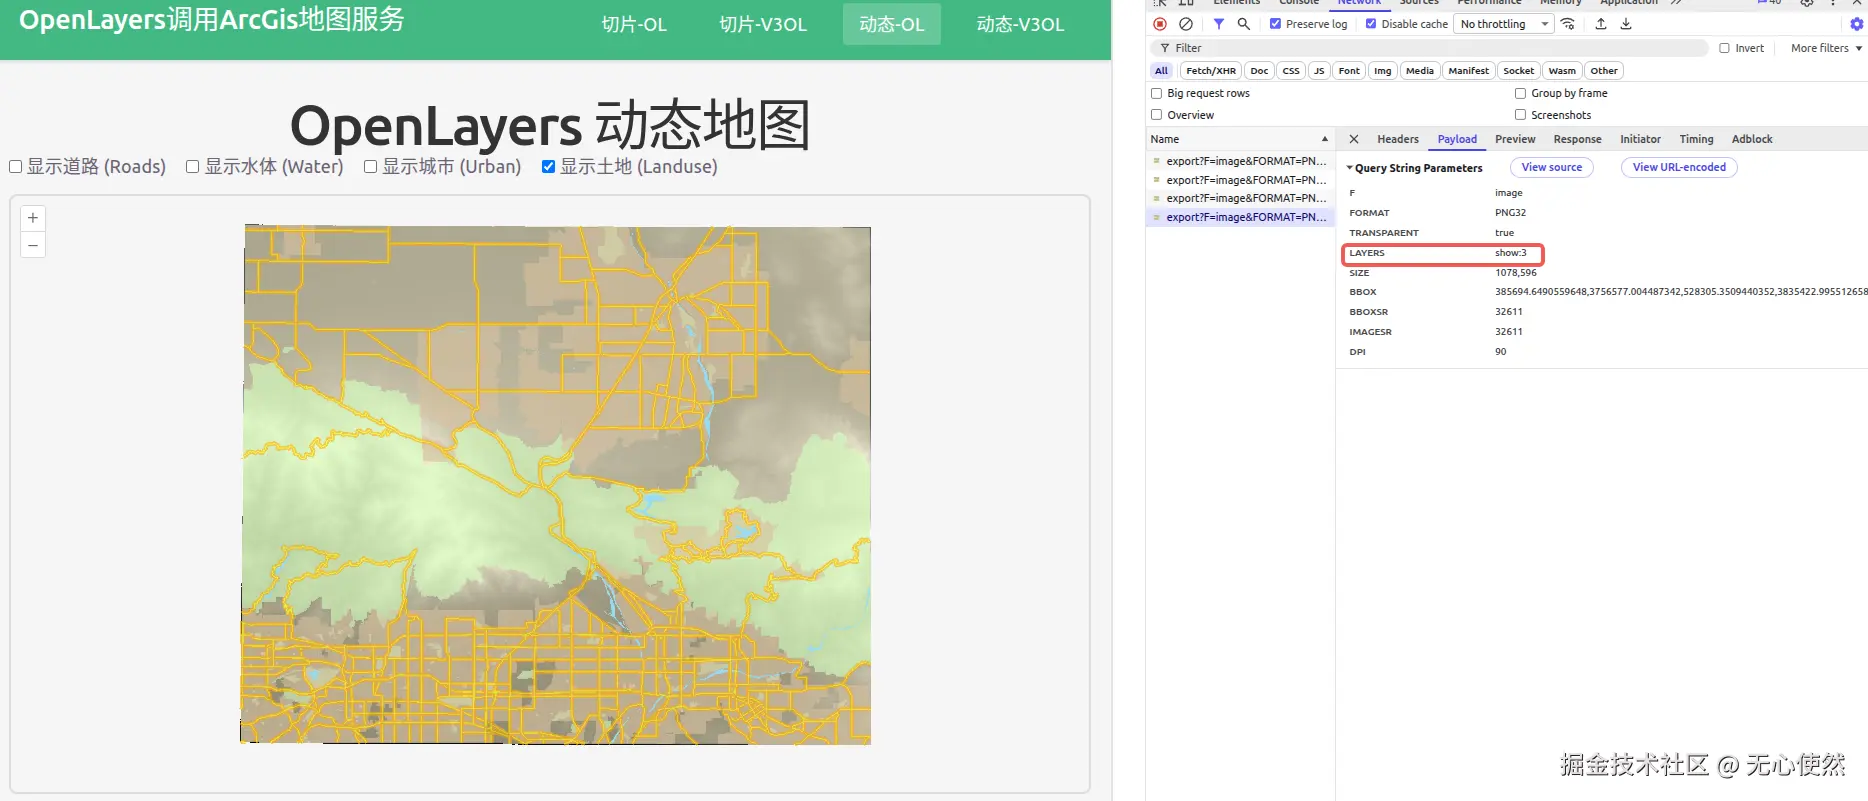The image size is (1868, 801).
Task: Open the Preview tab
Action: pyautogui.click(x=1515, y=139)
